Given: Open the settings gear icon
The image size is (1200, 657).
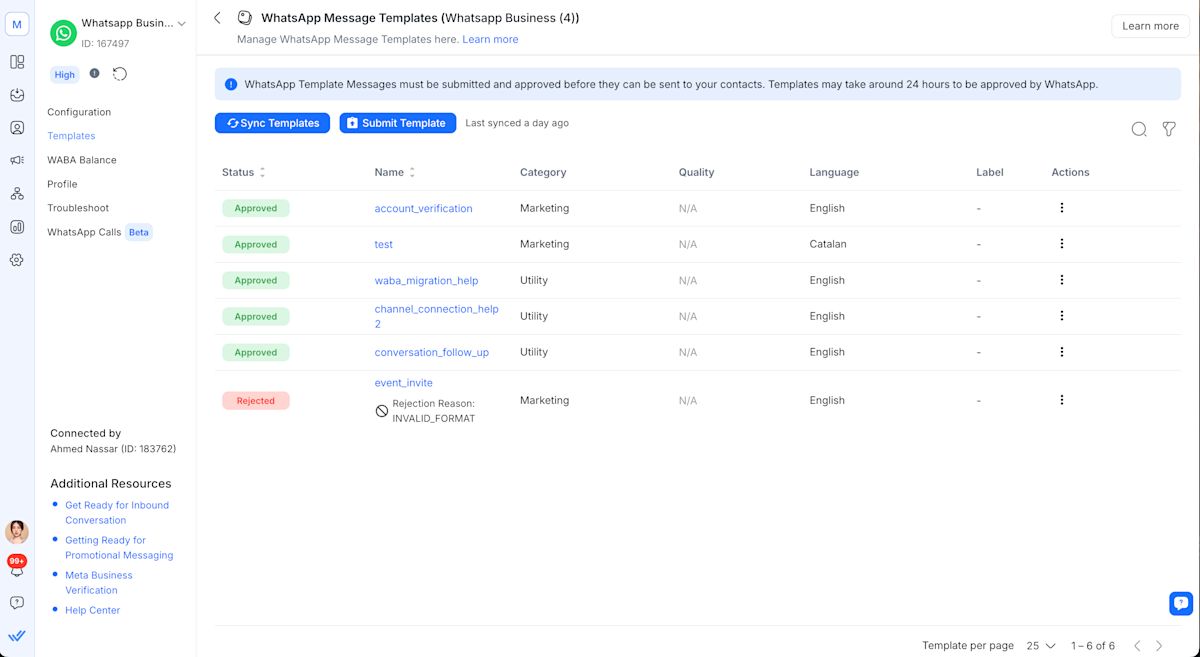Looking at the screenshot, I should click(16, 260).
